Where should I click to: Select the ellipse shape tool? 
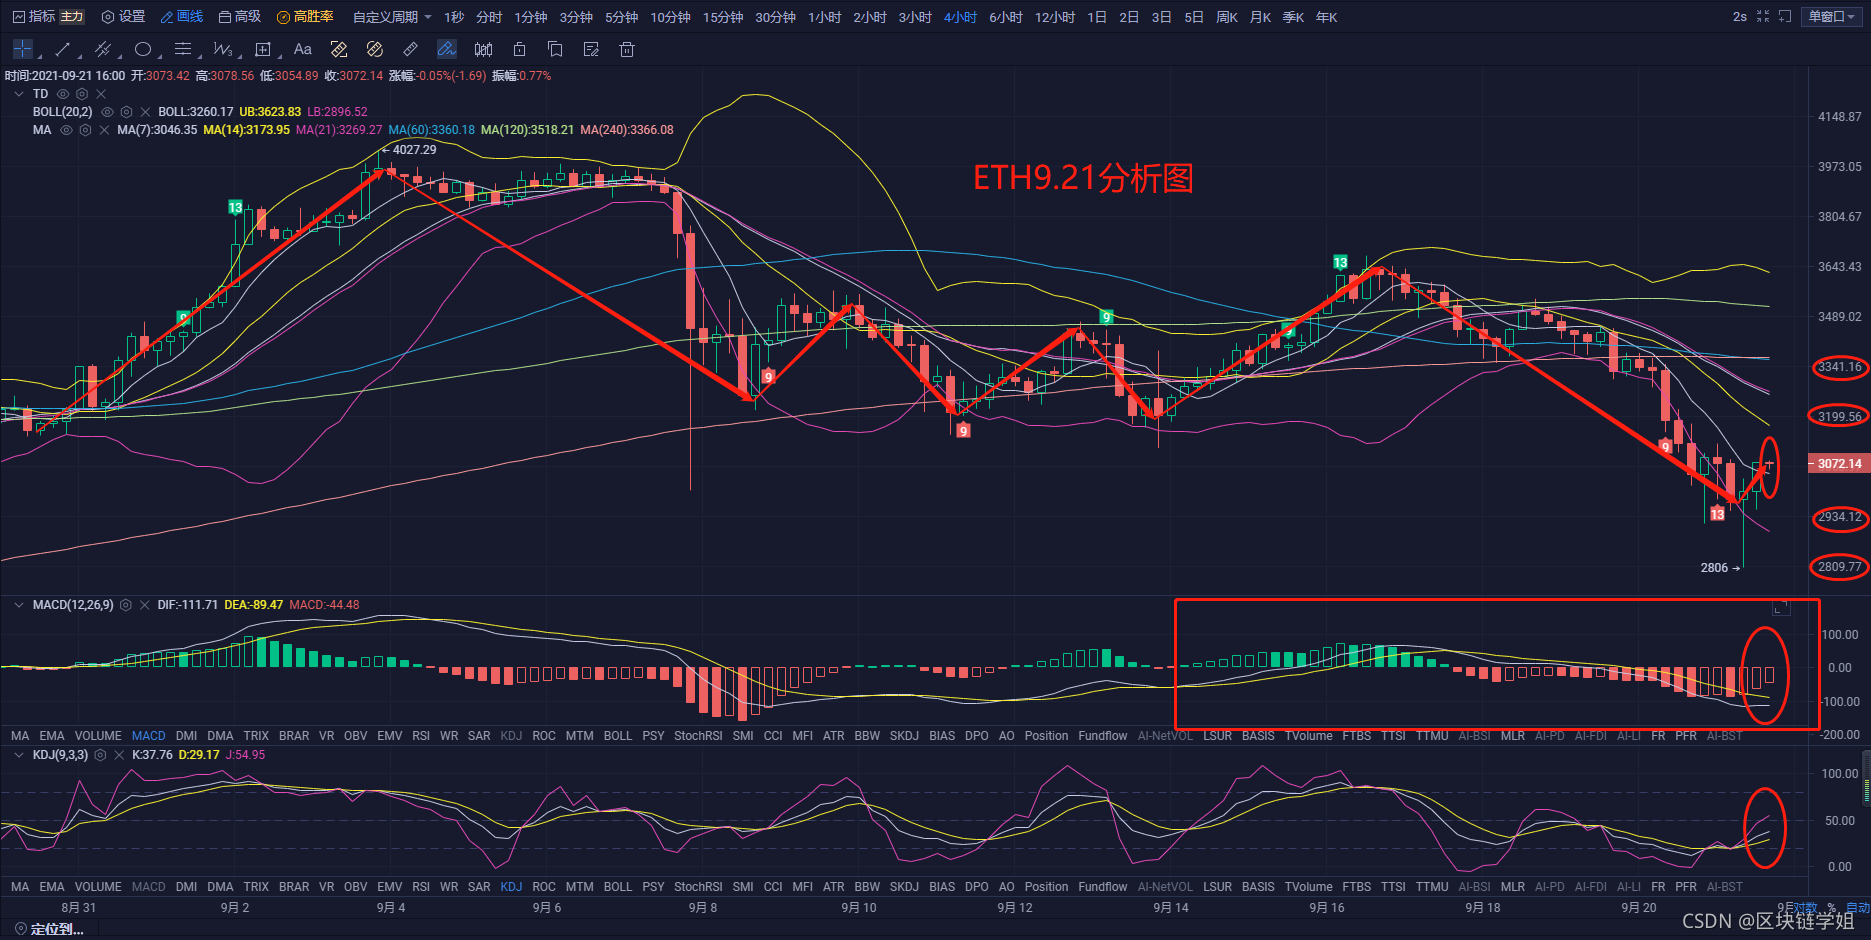[143, 49]
